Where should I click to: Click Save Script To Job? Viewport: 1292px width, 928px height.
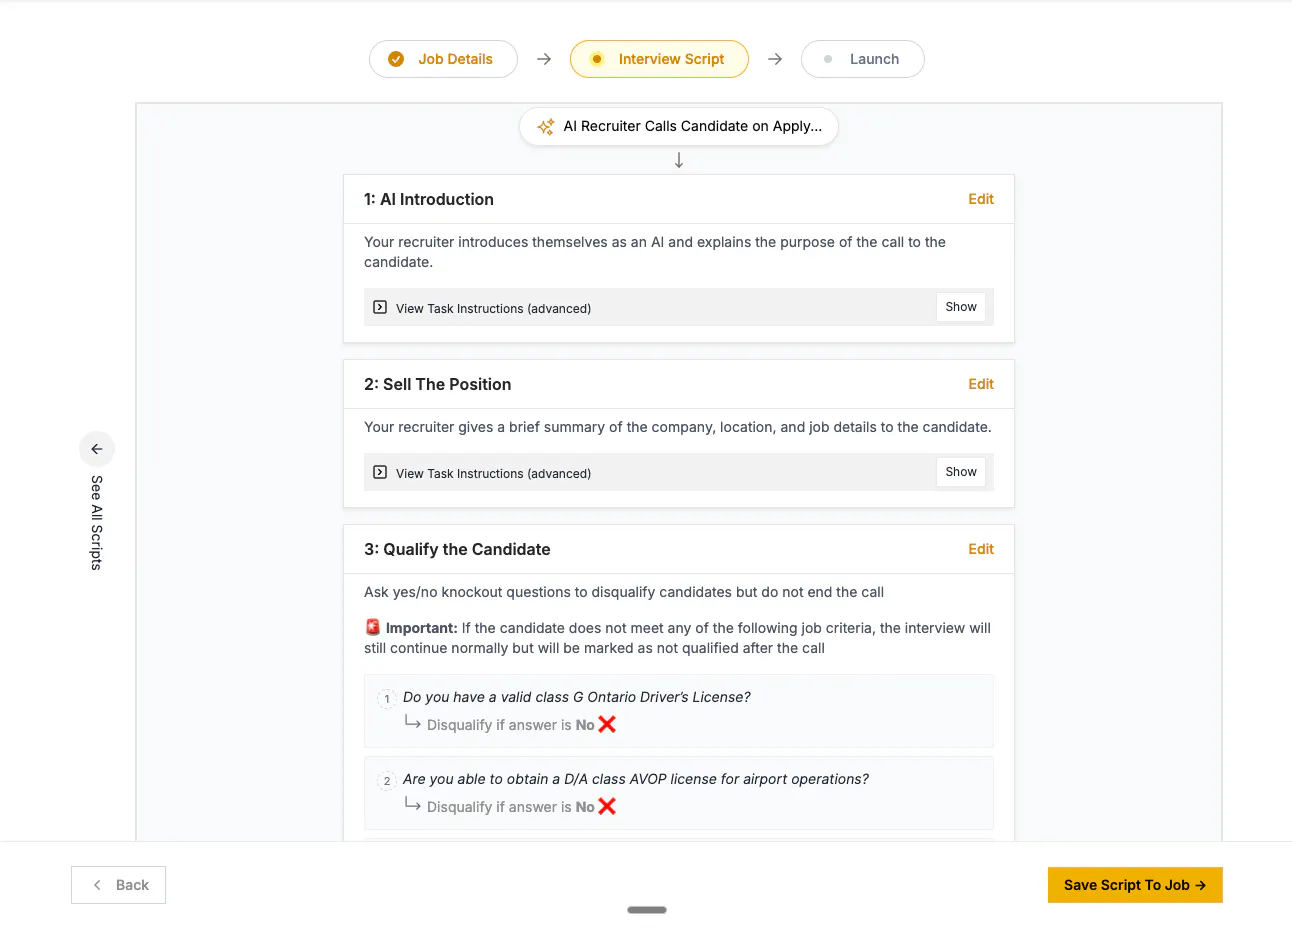[x=1135, y=885]
